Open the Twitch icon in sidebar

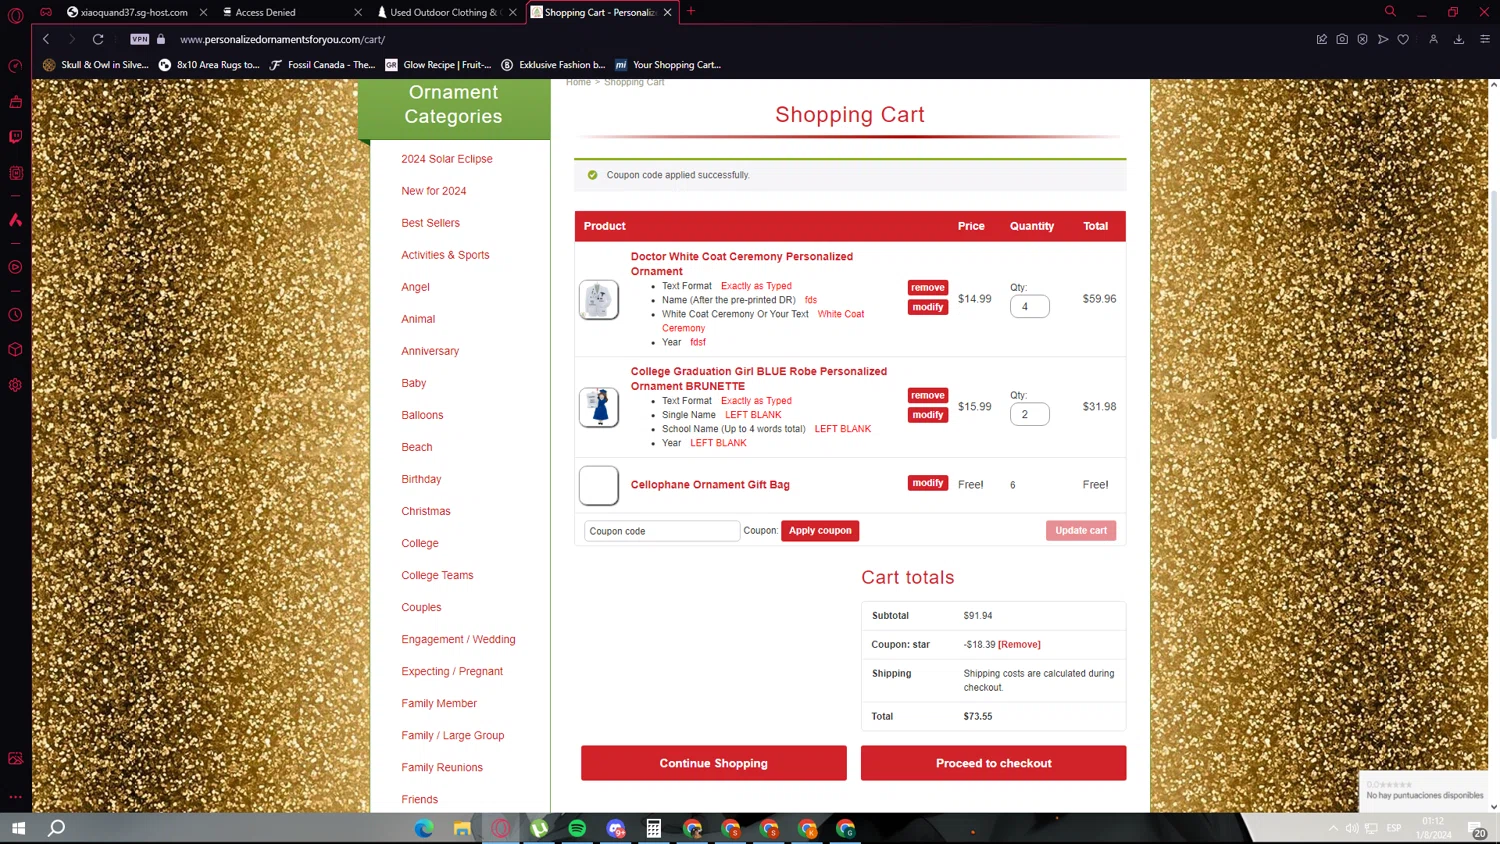click(15, 137)
